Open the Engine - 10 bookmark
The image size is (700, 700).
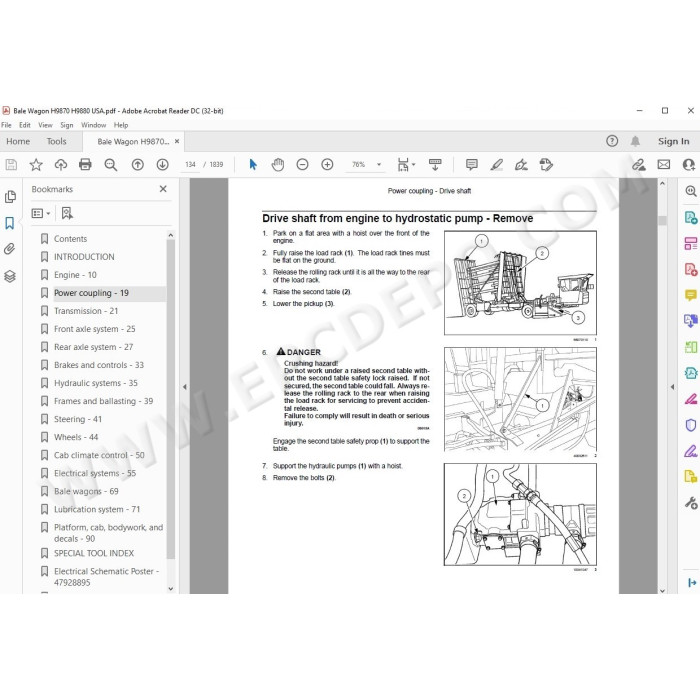click(75, 275)
